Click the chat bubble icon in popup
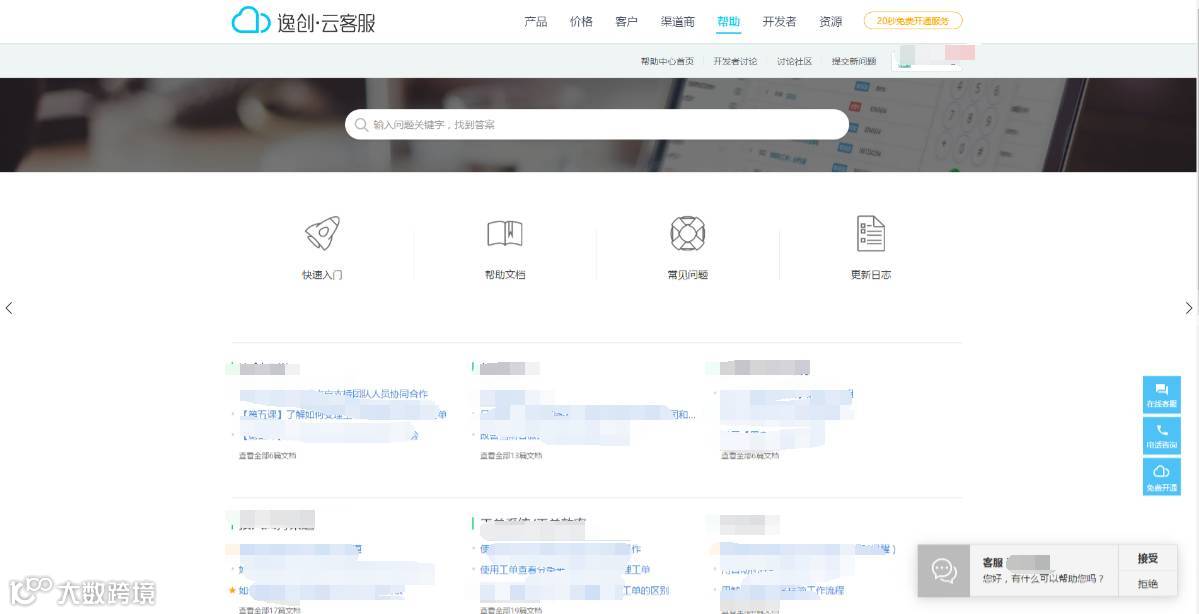 coord(944,570)
